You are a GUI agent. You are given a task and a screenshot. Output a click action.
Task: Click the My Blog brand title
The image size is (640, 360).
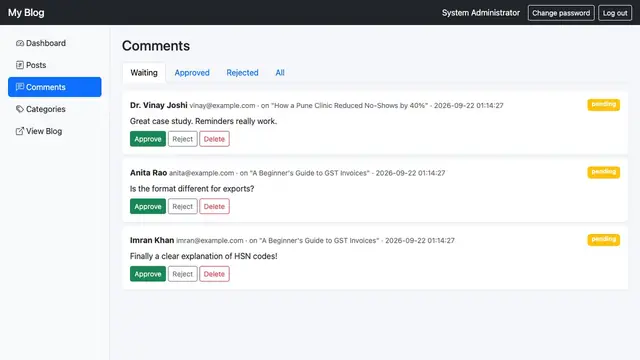26,13
